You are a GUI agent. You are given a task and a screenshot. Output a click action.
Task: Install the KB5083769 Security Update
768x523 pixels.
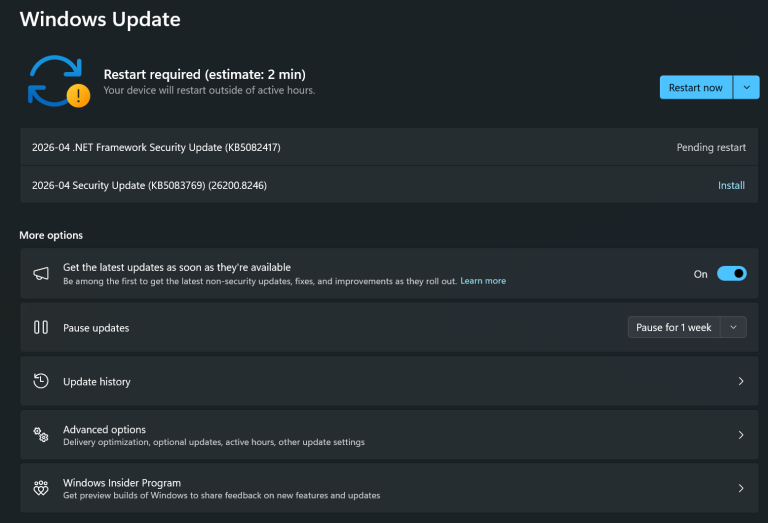pos(731,185)
